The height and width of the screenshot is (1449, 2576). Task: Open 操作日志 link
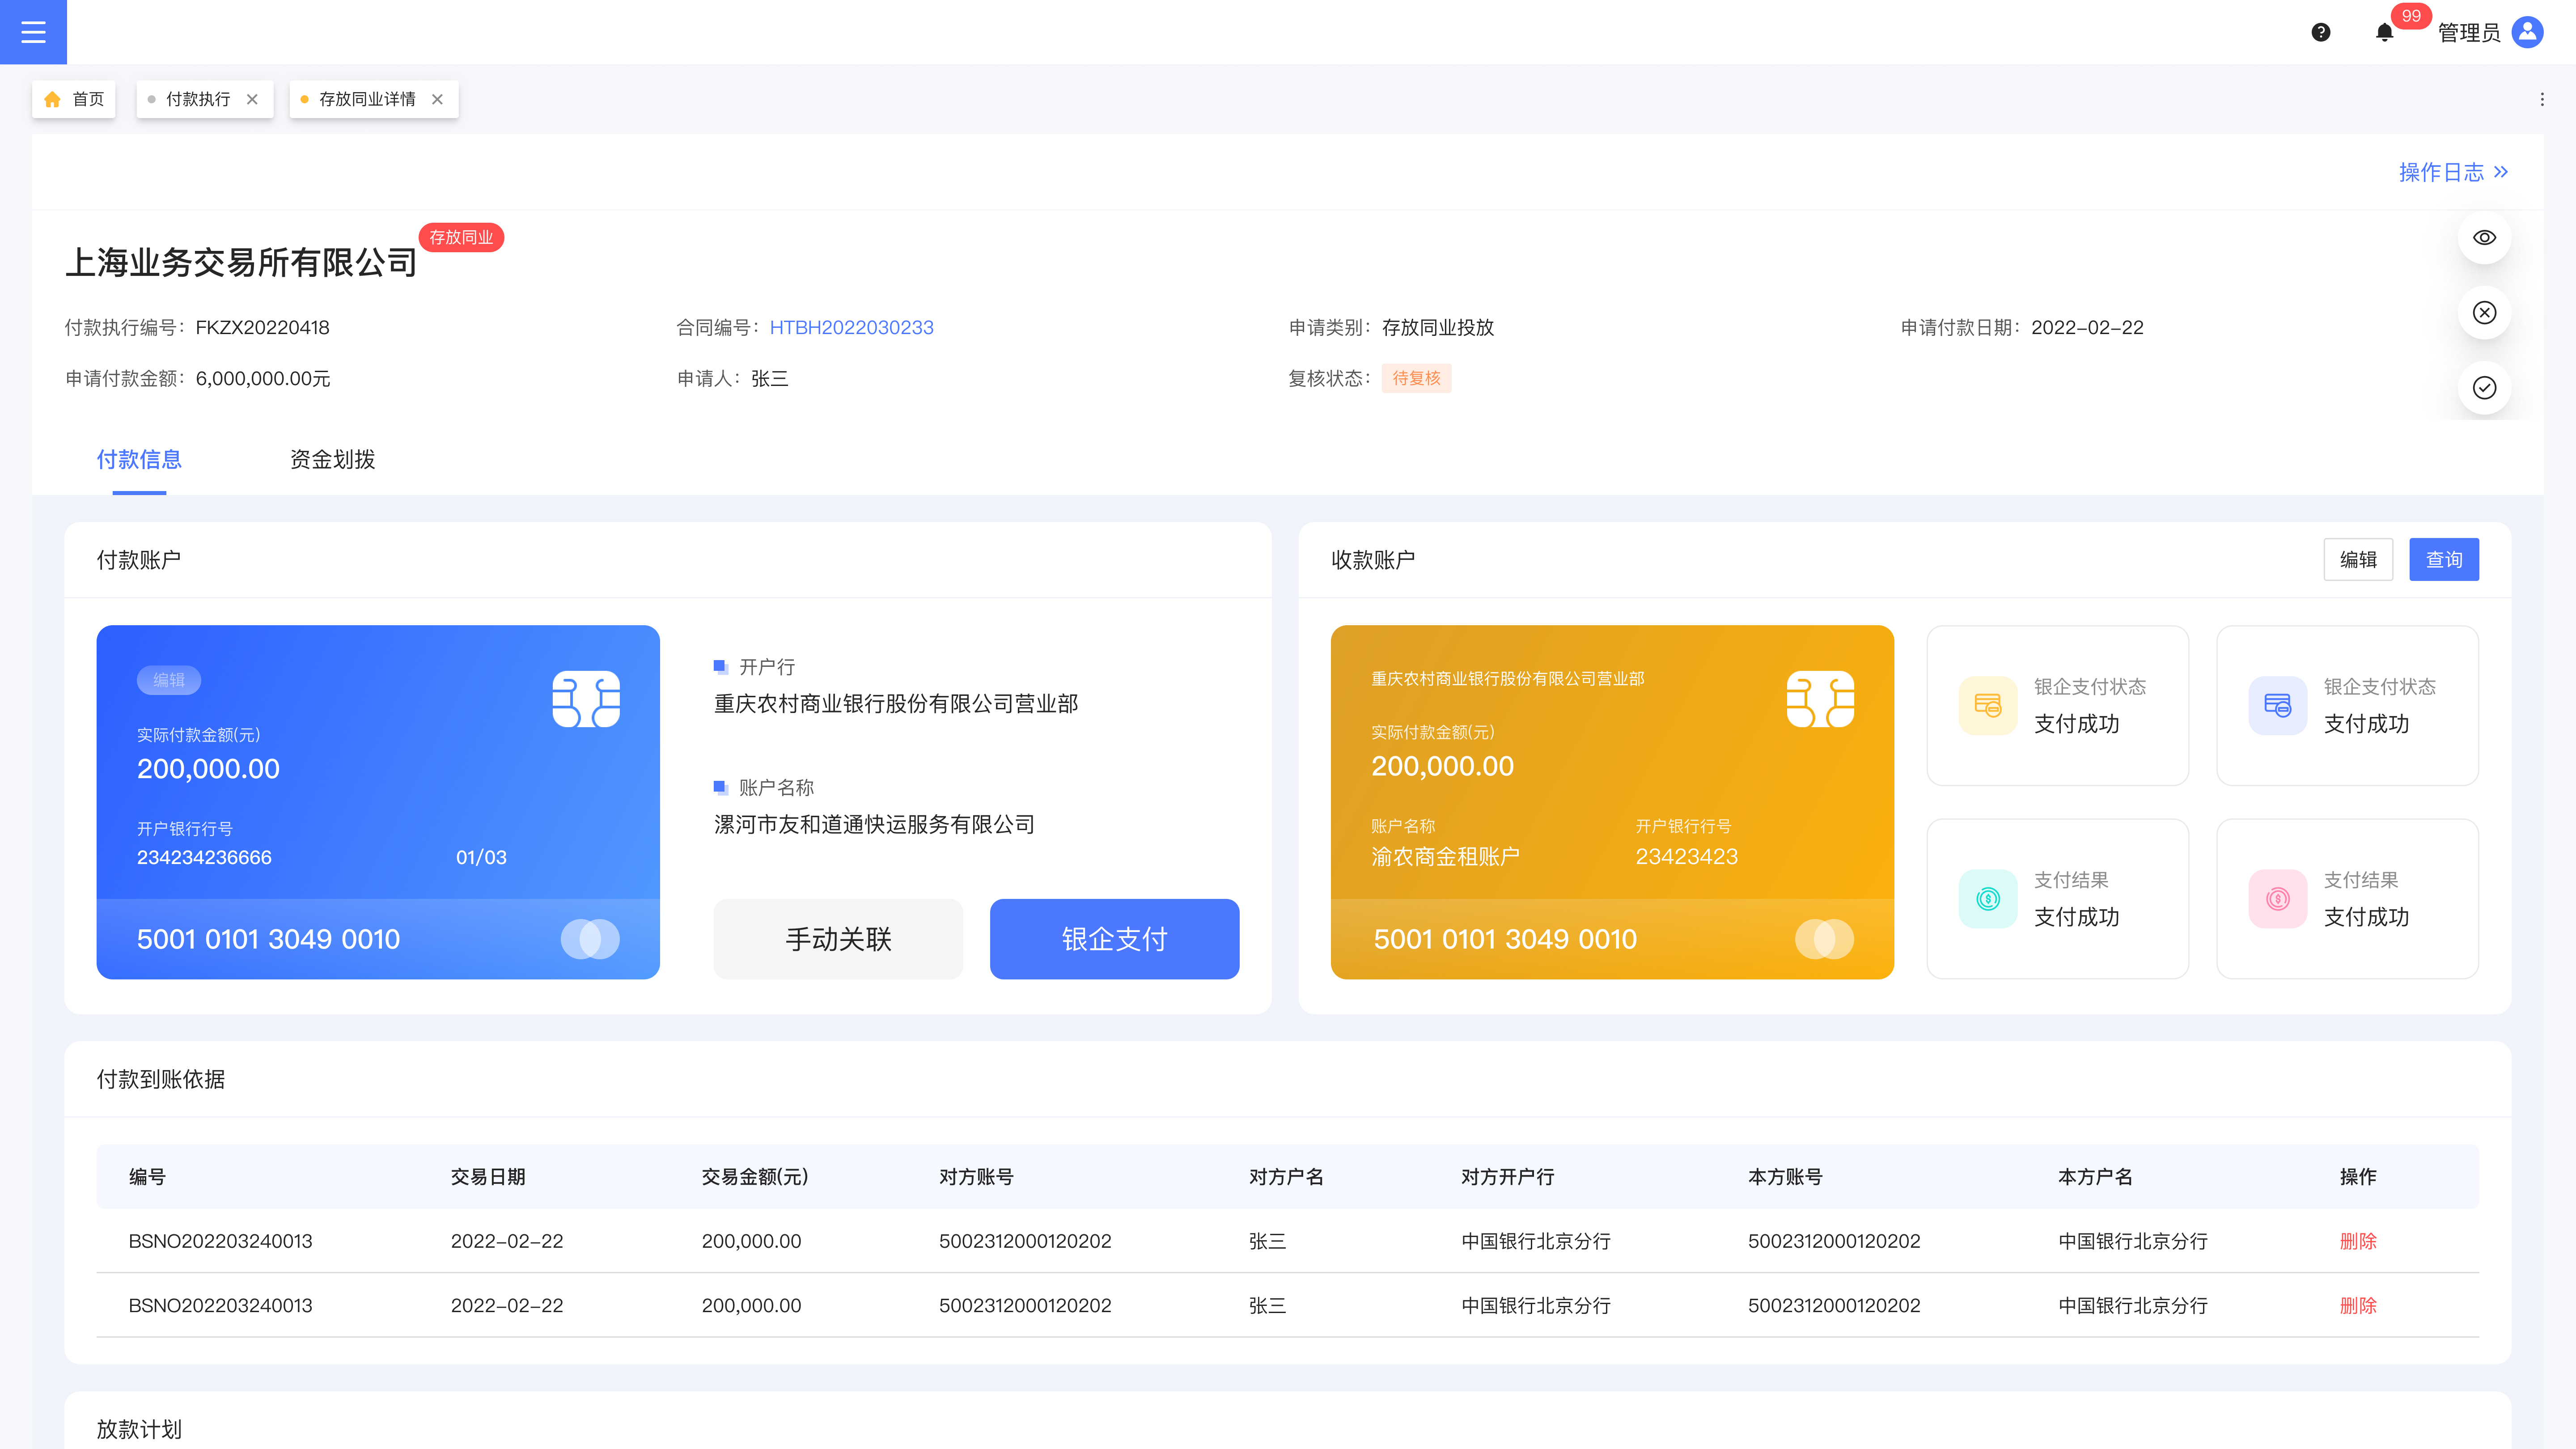click(2453, 172)
